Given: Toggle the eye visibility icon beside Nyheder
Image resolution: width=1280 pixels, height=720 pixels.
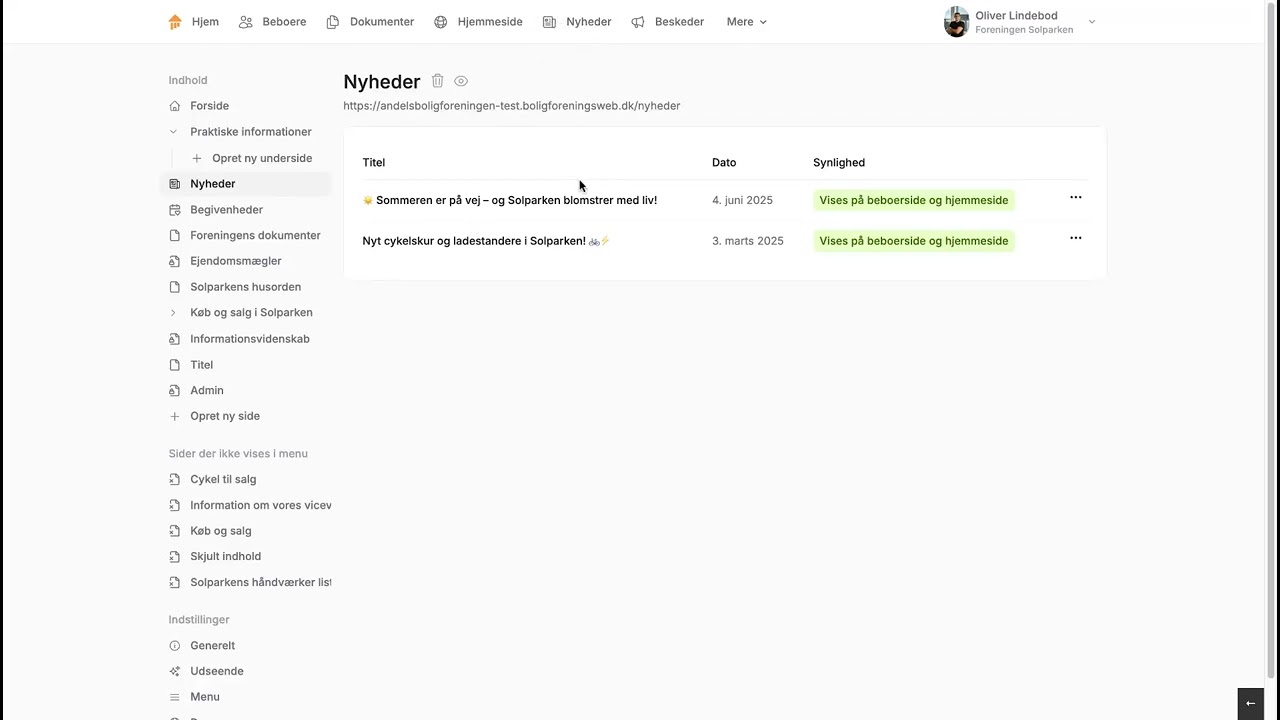Looking at the screenshot, I should click(461, 81).
